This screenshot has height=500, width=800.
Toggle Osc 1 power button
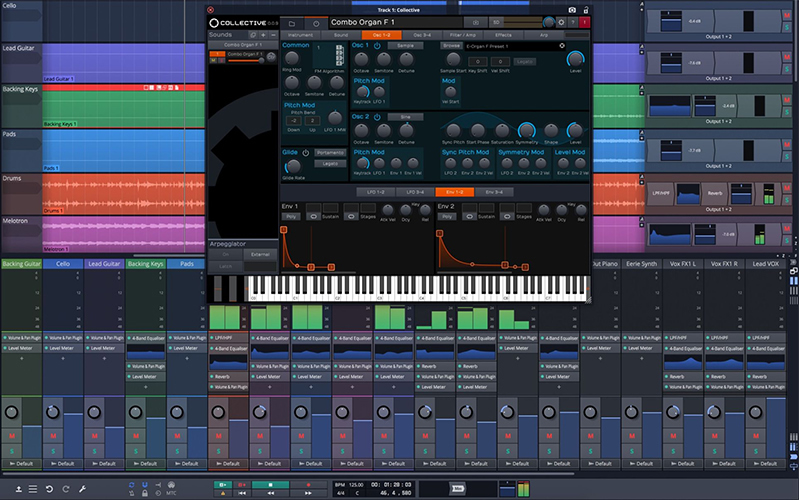377,45
